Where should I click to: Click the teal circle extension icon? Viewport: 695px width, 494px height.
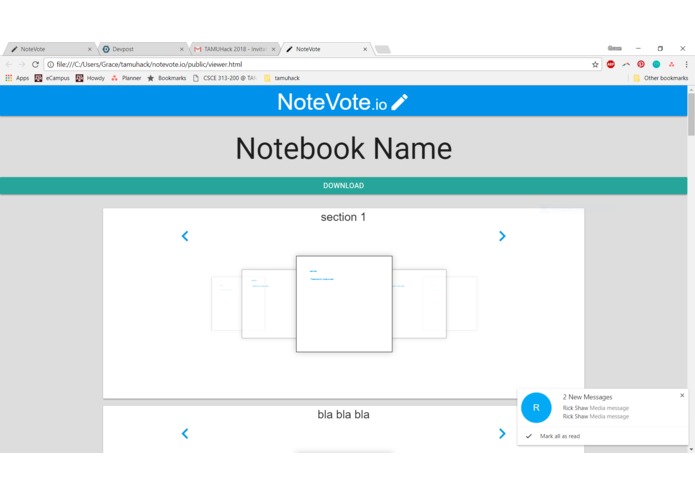coord(656,64)
